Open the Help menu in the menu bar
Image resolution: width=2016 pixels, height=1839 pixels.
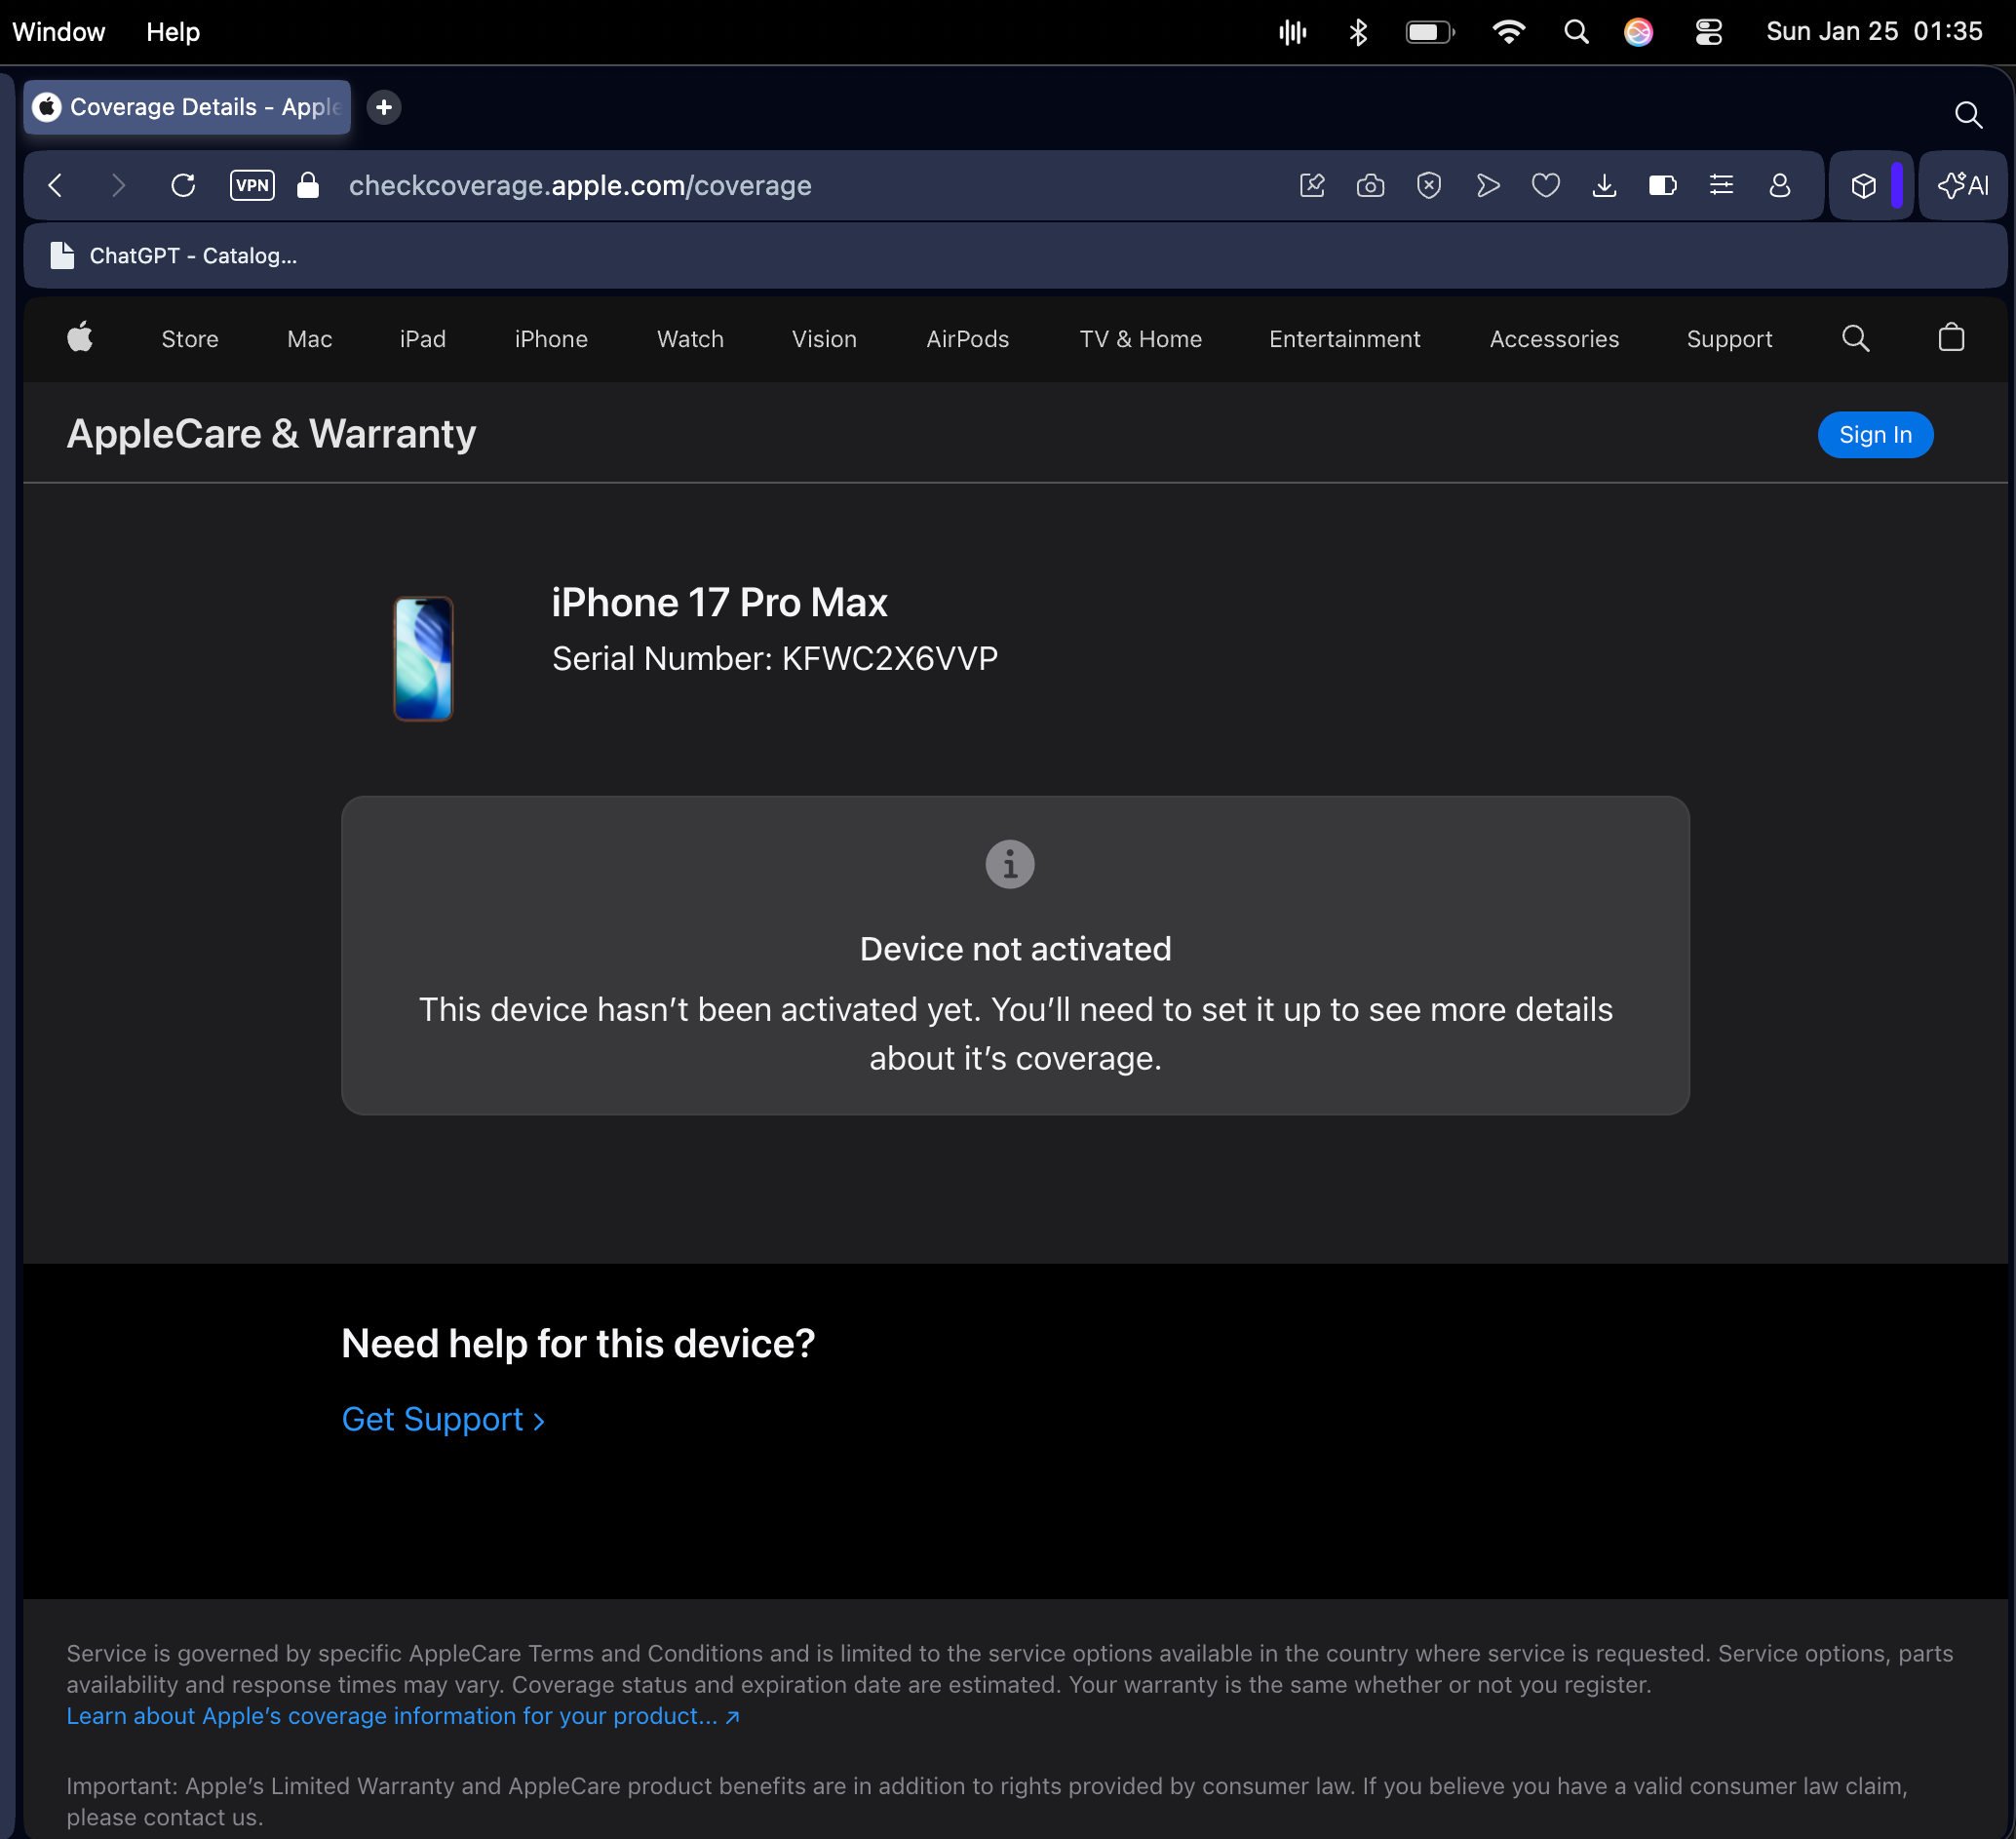(x=173, y=32)
